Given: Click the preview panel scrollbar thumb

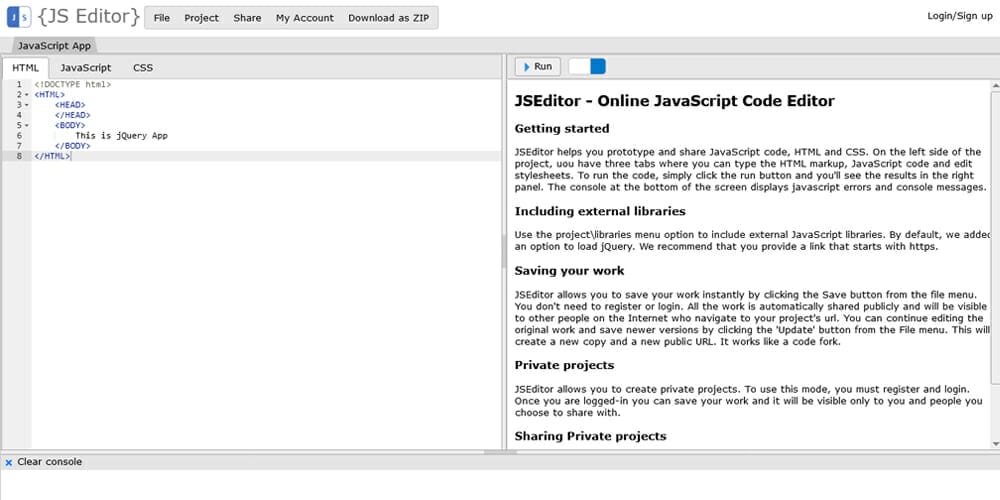Looking at the screenshot, I should 995,237.
